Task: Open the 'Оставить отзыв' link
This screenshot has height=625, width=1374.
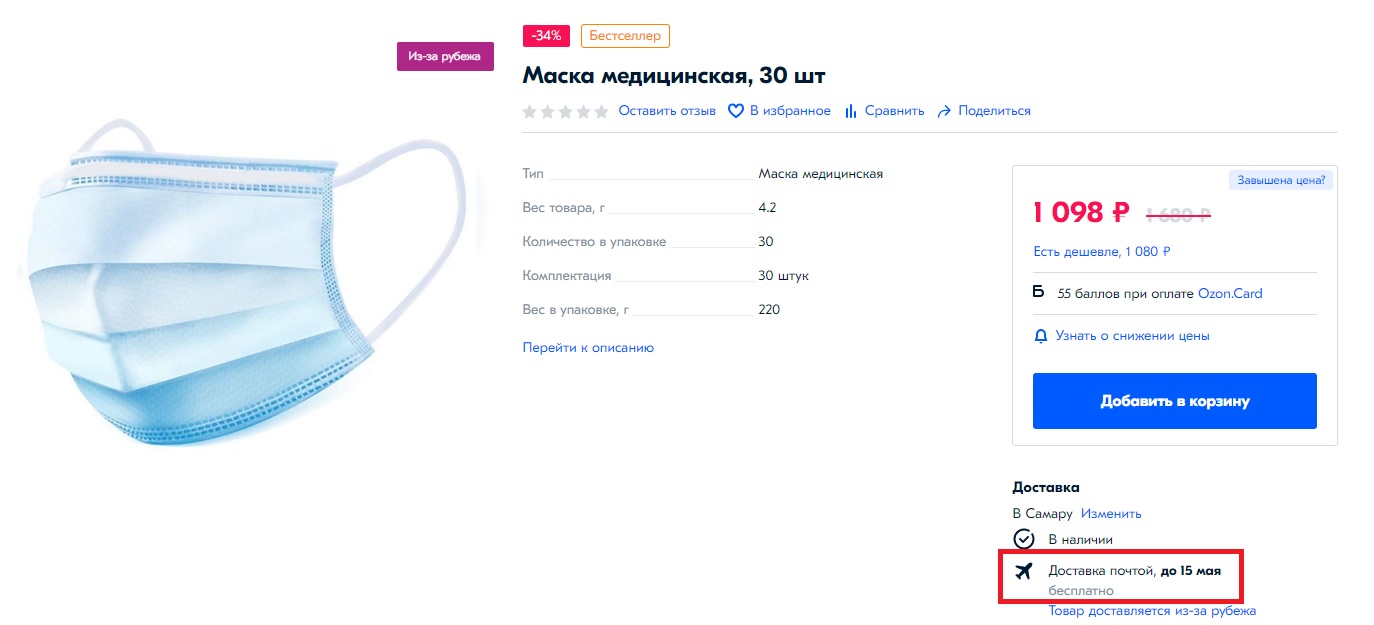Action: pyautogui.click(x=667, y=111)
